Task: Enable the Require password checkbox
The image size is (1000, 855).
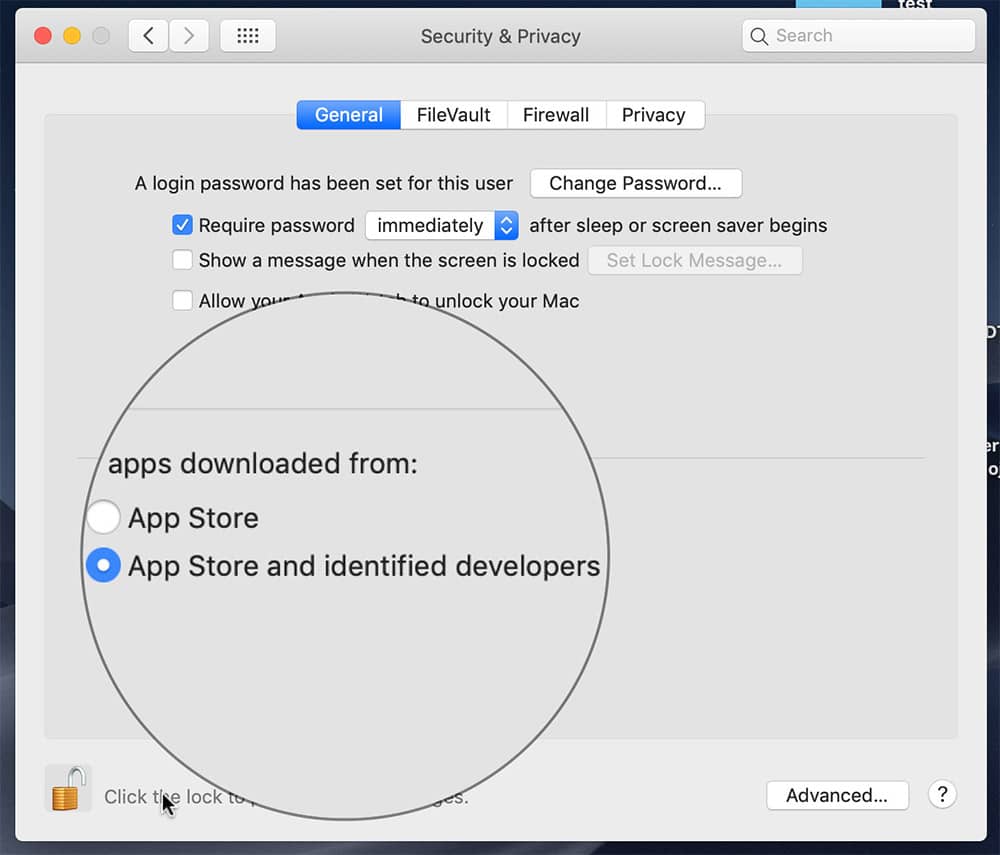Action: pyautogui.click(x=182, y=225)
